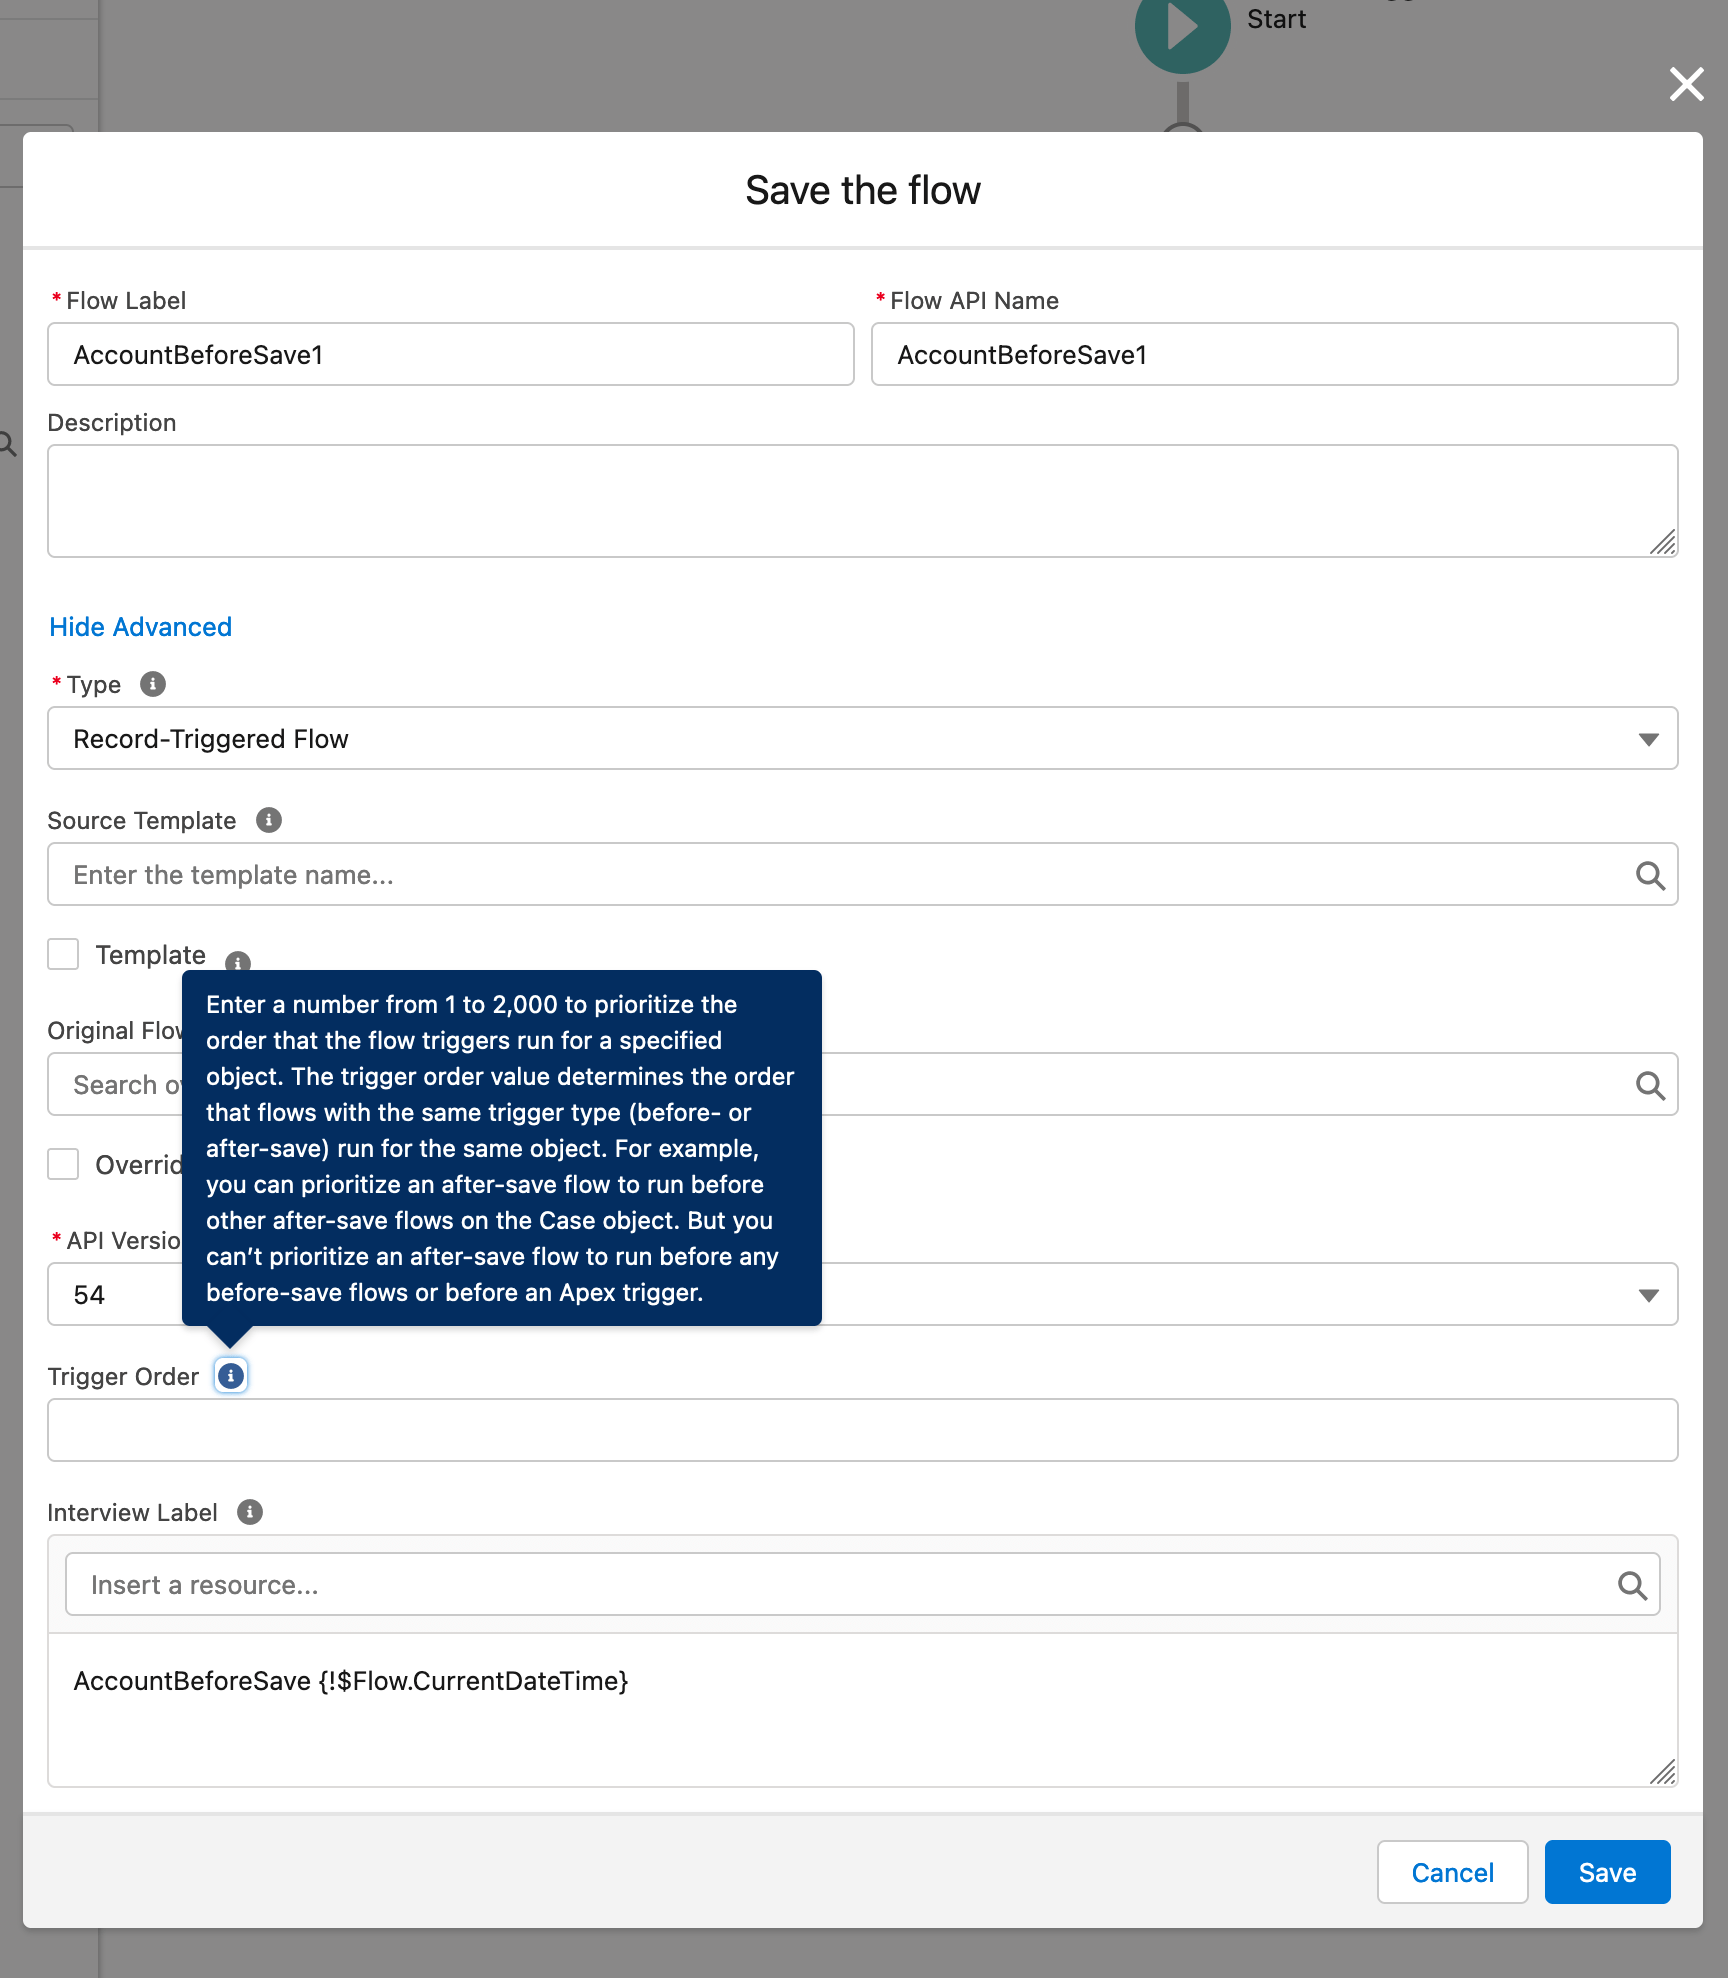Click the Interview Label info icon
This screenshot has height=1978, width=1728.
[250, 1512]
